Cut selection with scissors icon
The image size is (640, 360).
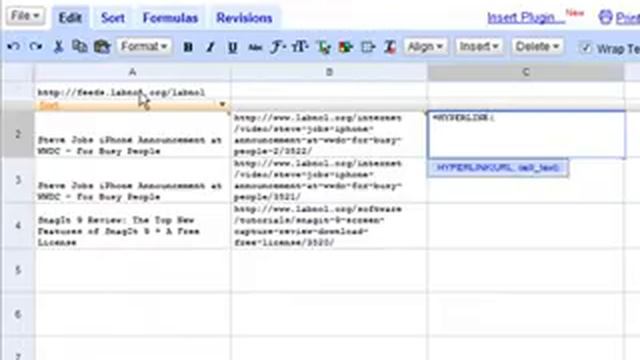tap(58, 47)
